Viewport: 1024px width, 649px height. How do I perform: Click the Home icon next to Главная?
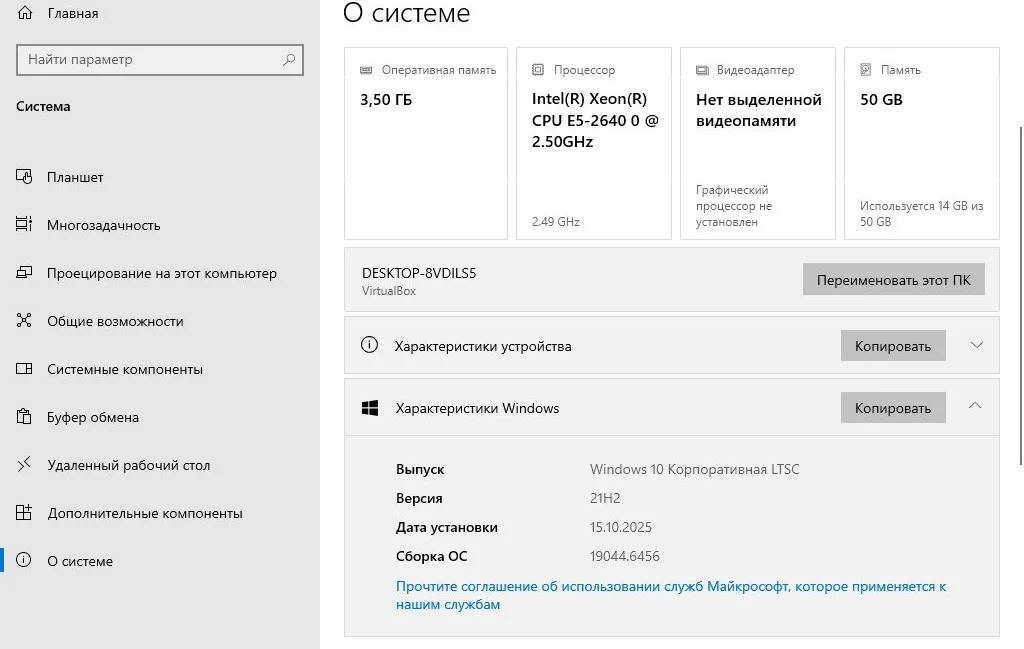25,14
